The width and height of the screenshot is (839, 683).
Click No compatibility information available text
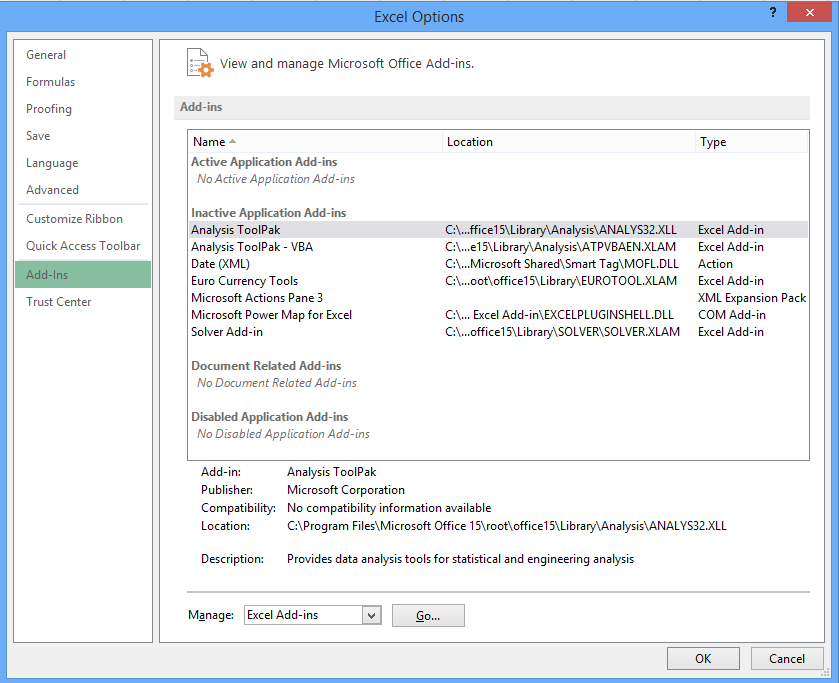[389, 508]
